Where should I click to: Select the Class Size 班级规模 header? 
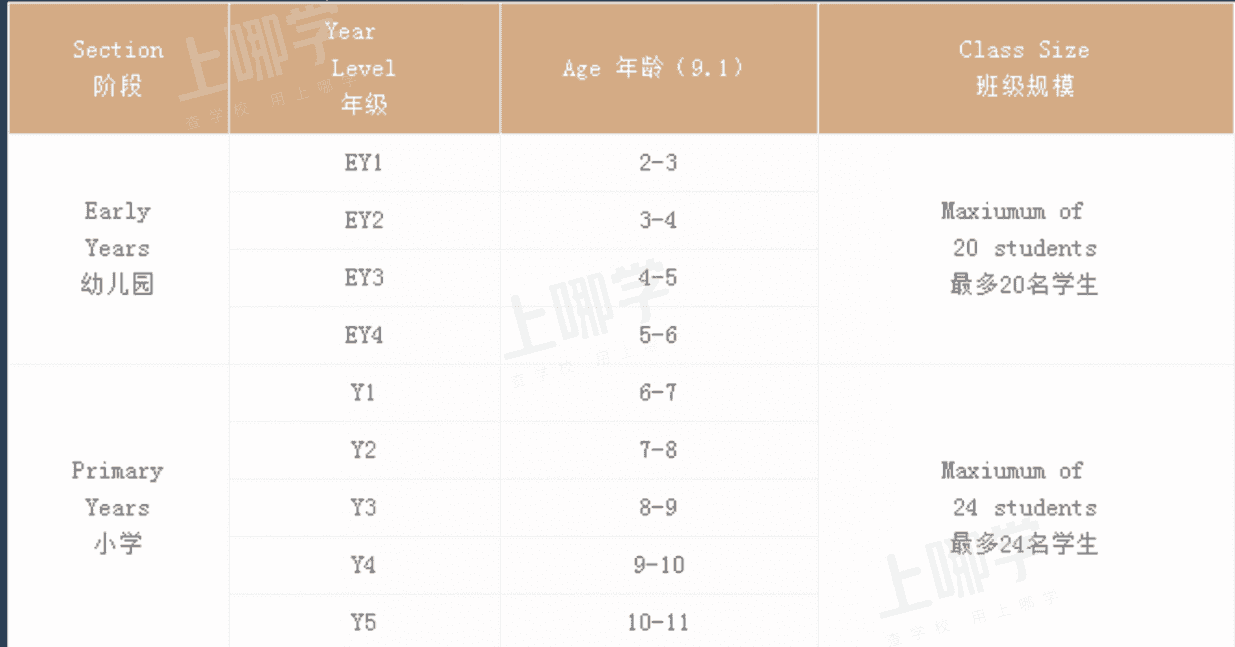pyautogui.click(x=1025, y=68)
